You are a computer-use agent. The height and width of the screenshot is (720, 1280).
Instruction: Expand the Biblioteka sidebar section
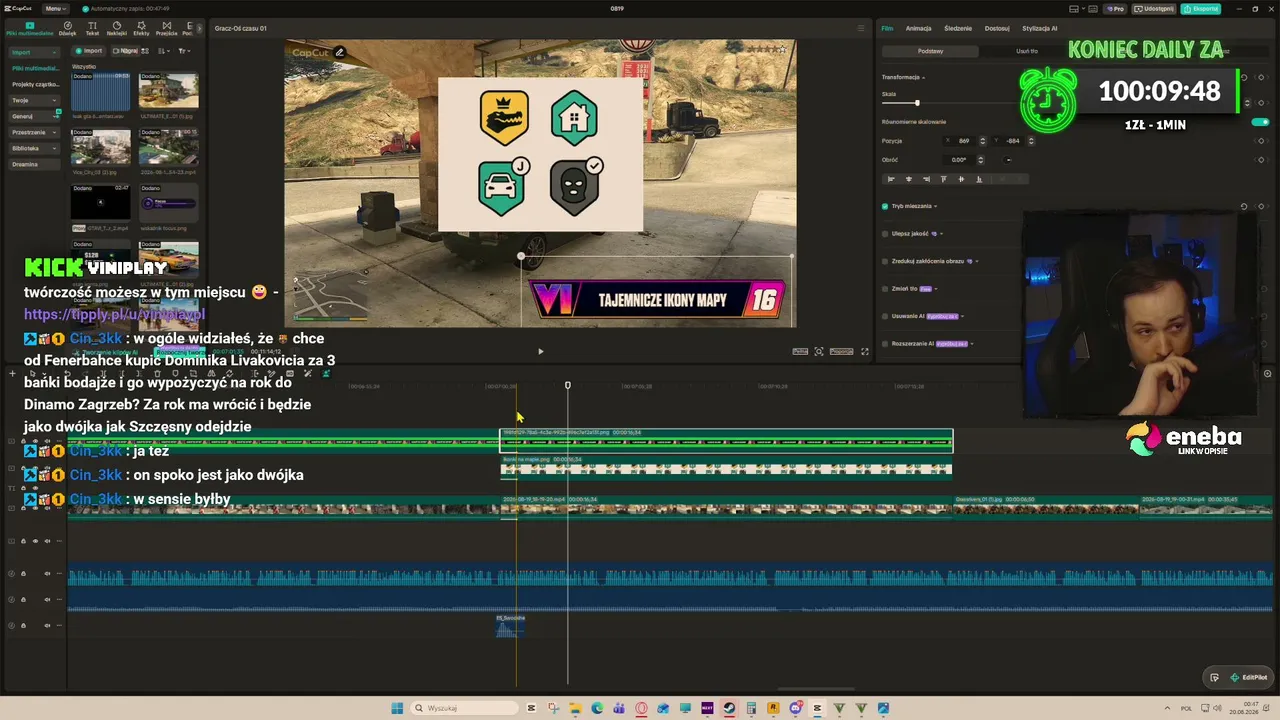coord(34,148)
